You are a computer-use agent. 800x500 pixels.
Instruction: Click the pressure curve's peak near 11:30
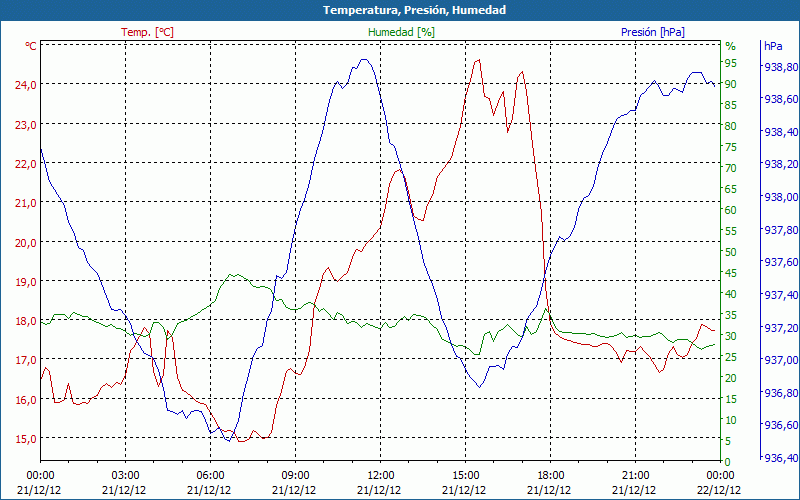pos(363,59)
